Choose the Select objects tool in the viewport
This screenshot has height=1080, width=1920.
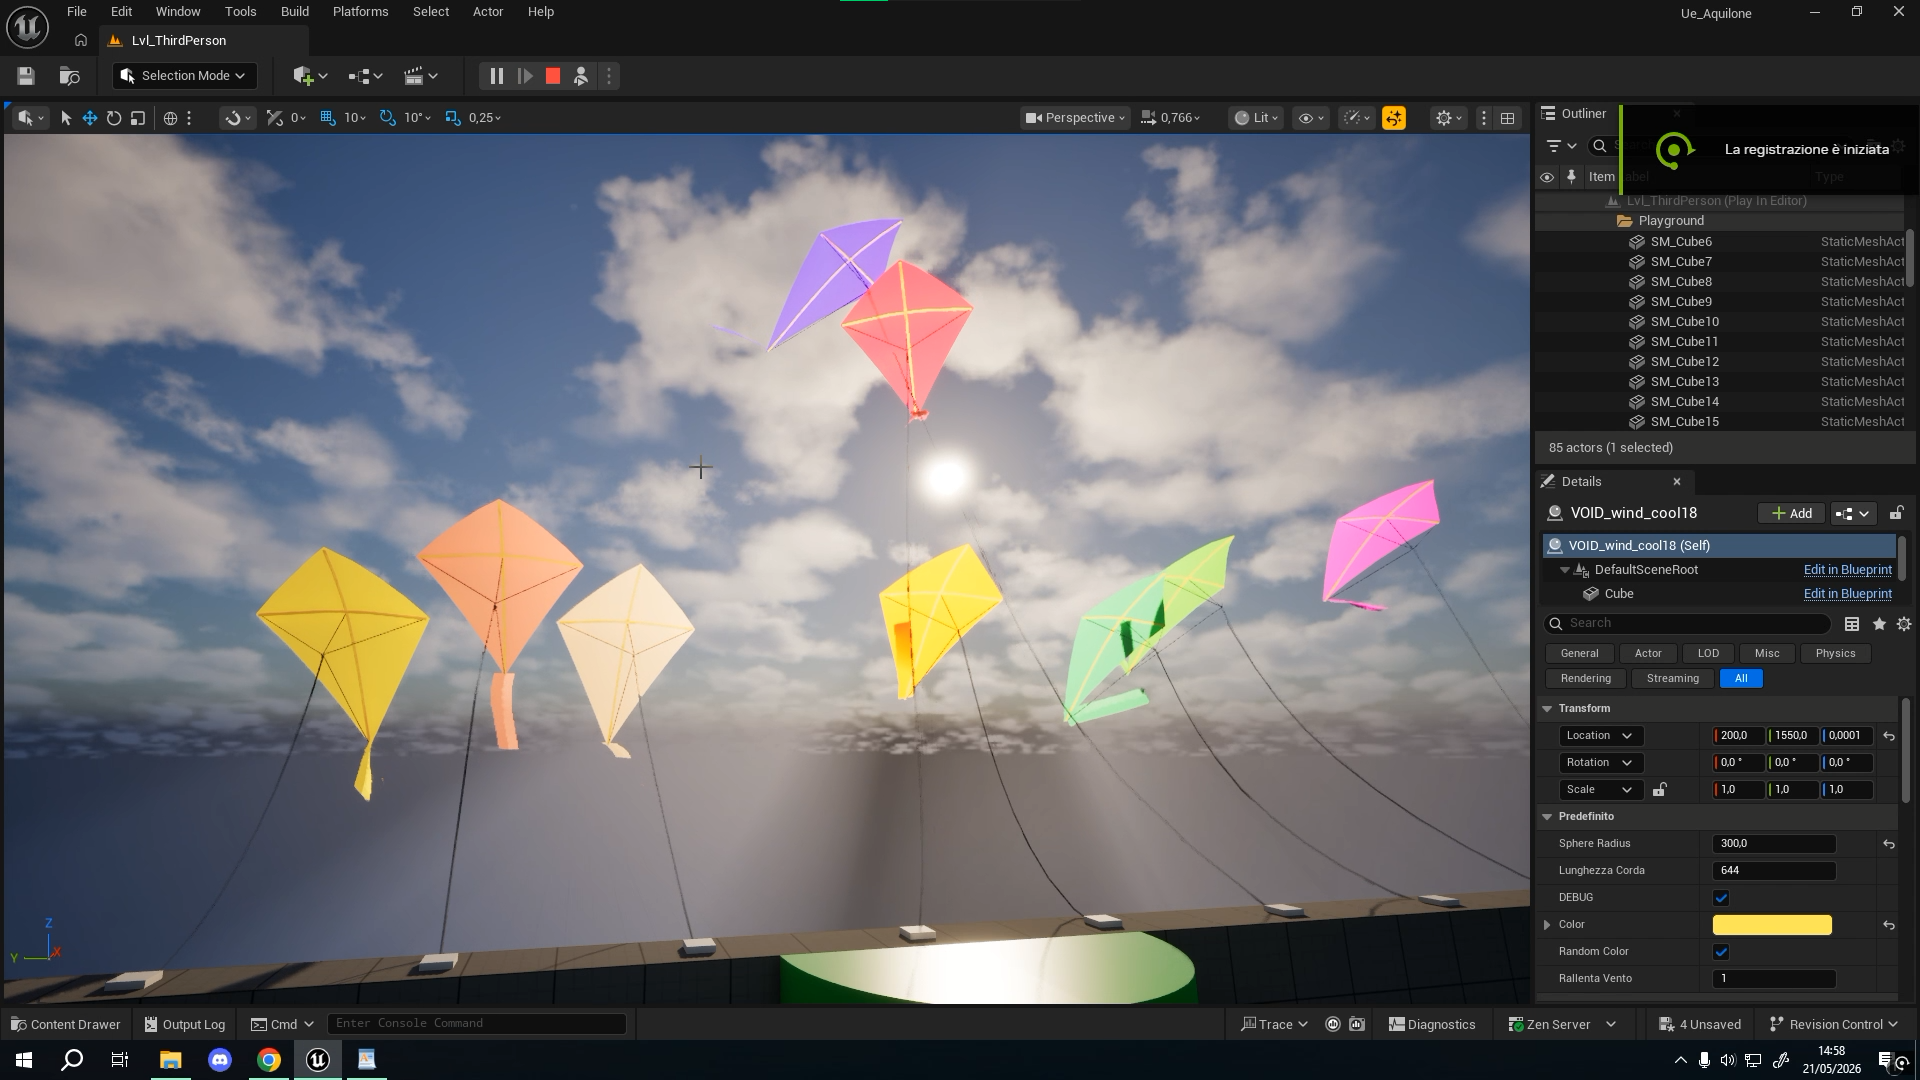[x=66, y=118]
